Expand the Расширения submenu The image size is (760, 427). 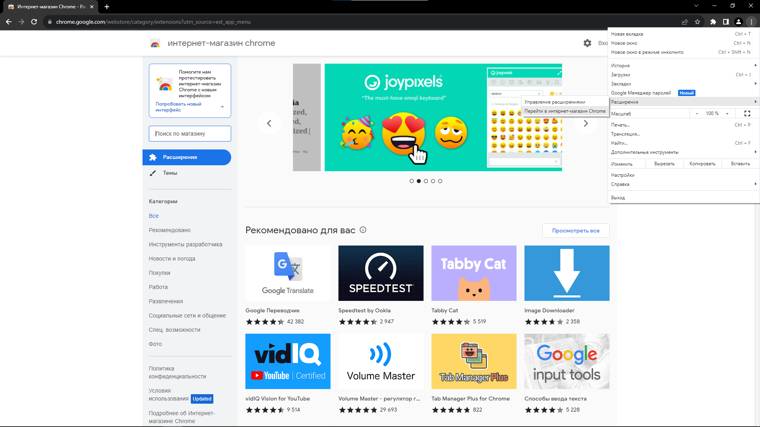[683, 102]
